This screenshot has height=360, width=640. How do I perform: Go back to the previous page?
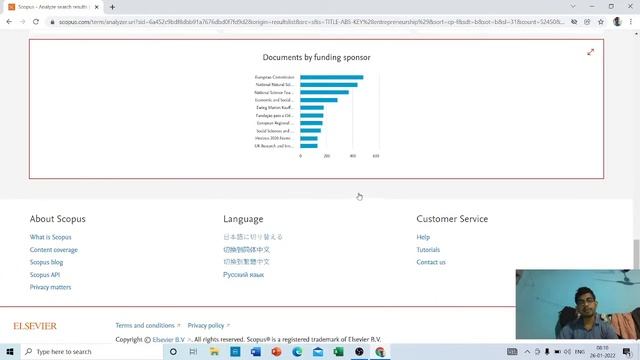click(9, 22)
